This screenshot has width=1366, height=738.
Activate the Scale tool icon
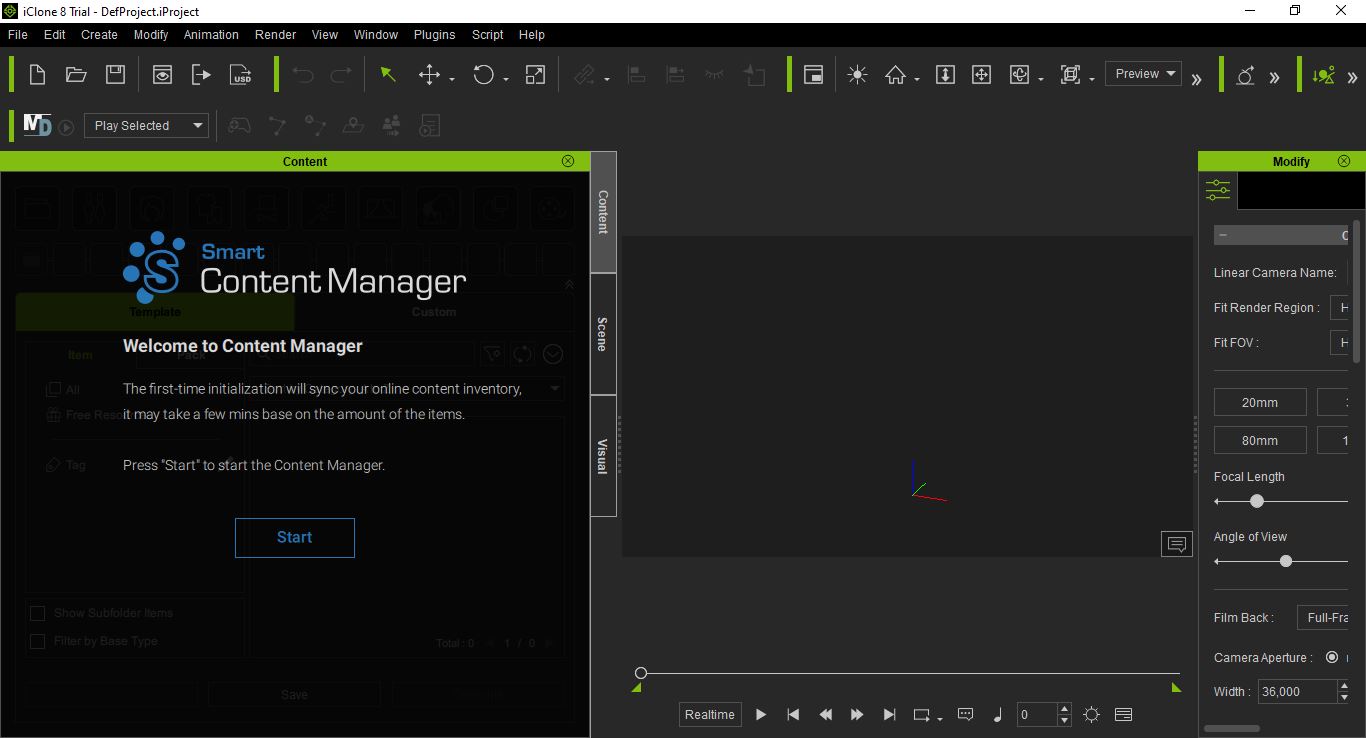coord(535,74)
